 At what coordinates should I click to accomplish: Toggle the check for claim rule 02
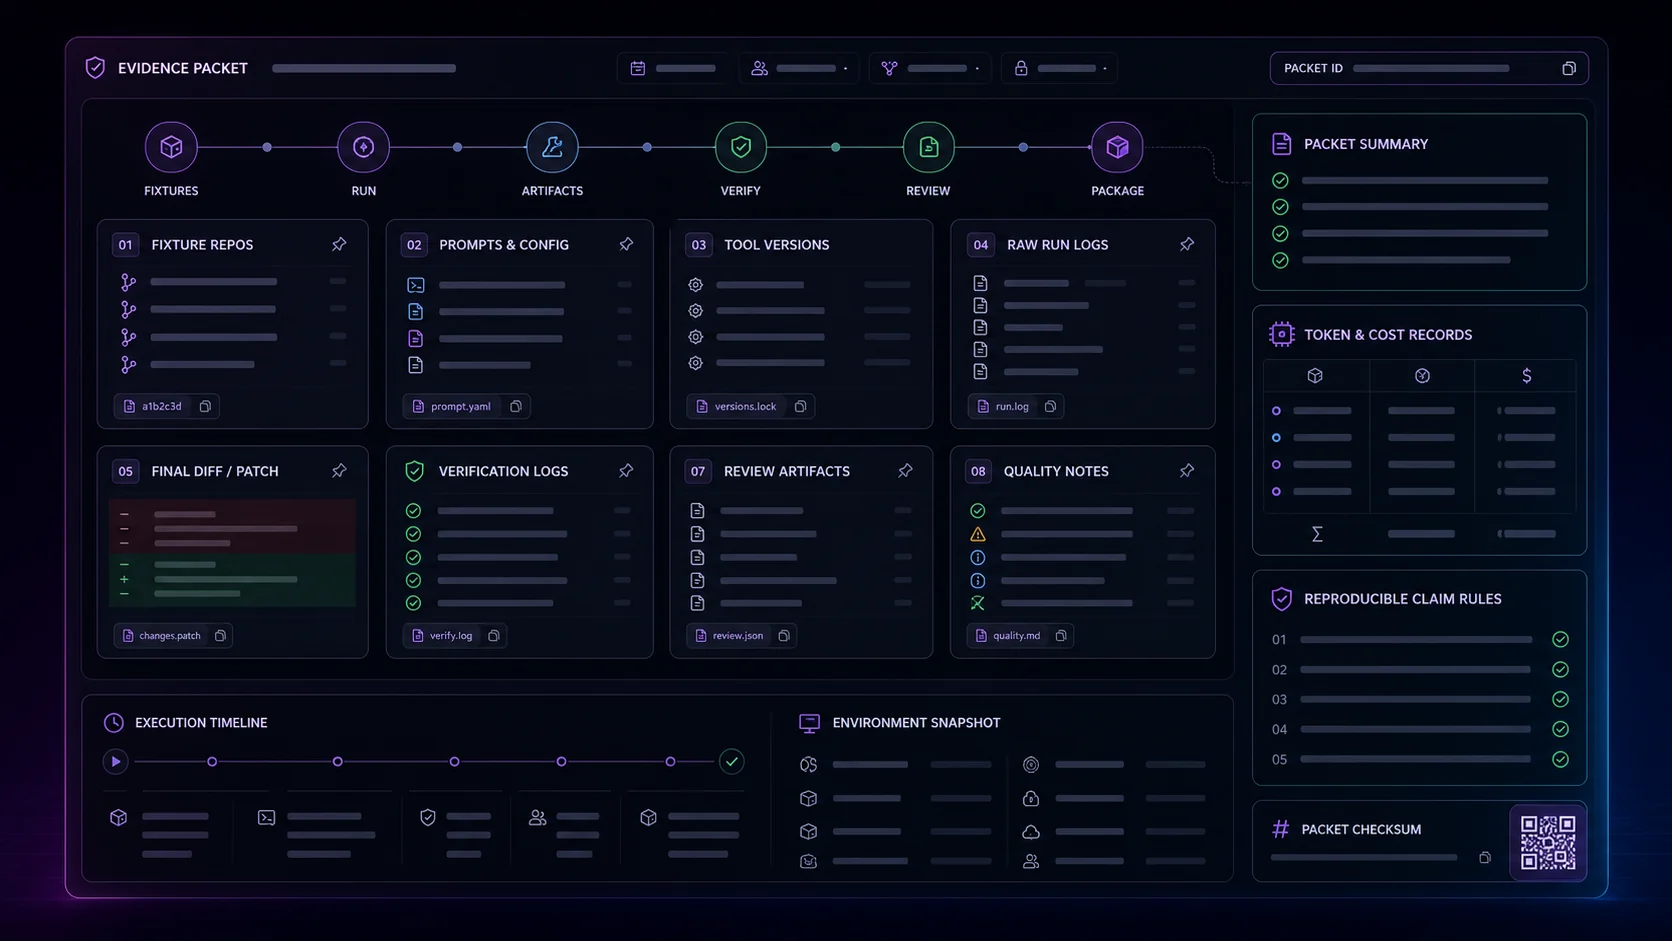[x=1560, y=669]
